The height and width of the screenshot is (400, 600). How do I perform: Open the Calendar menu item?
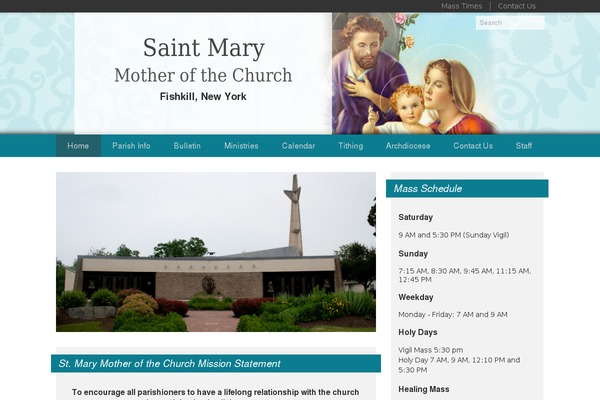[x=298, y=146]
